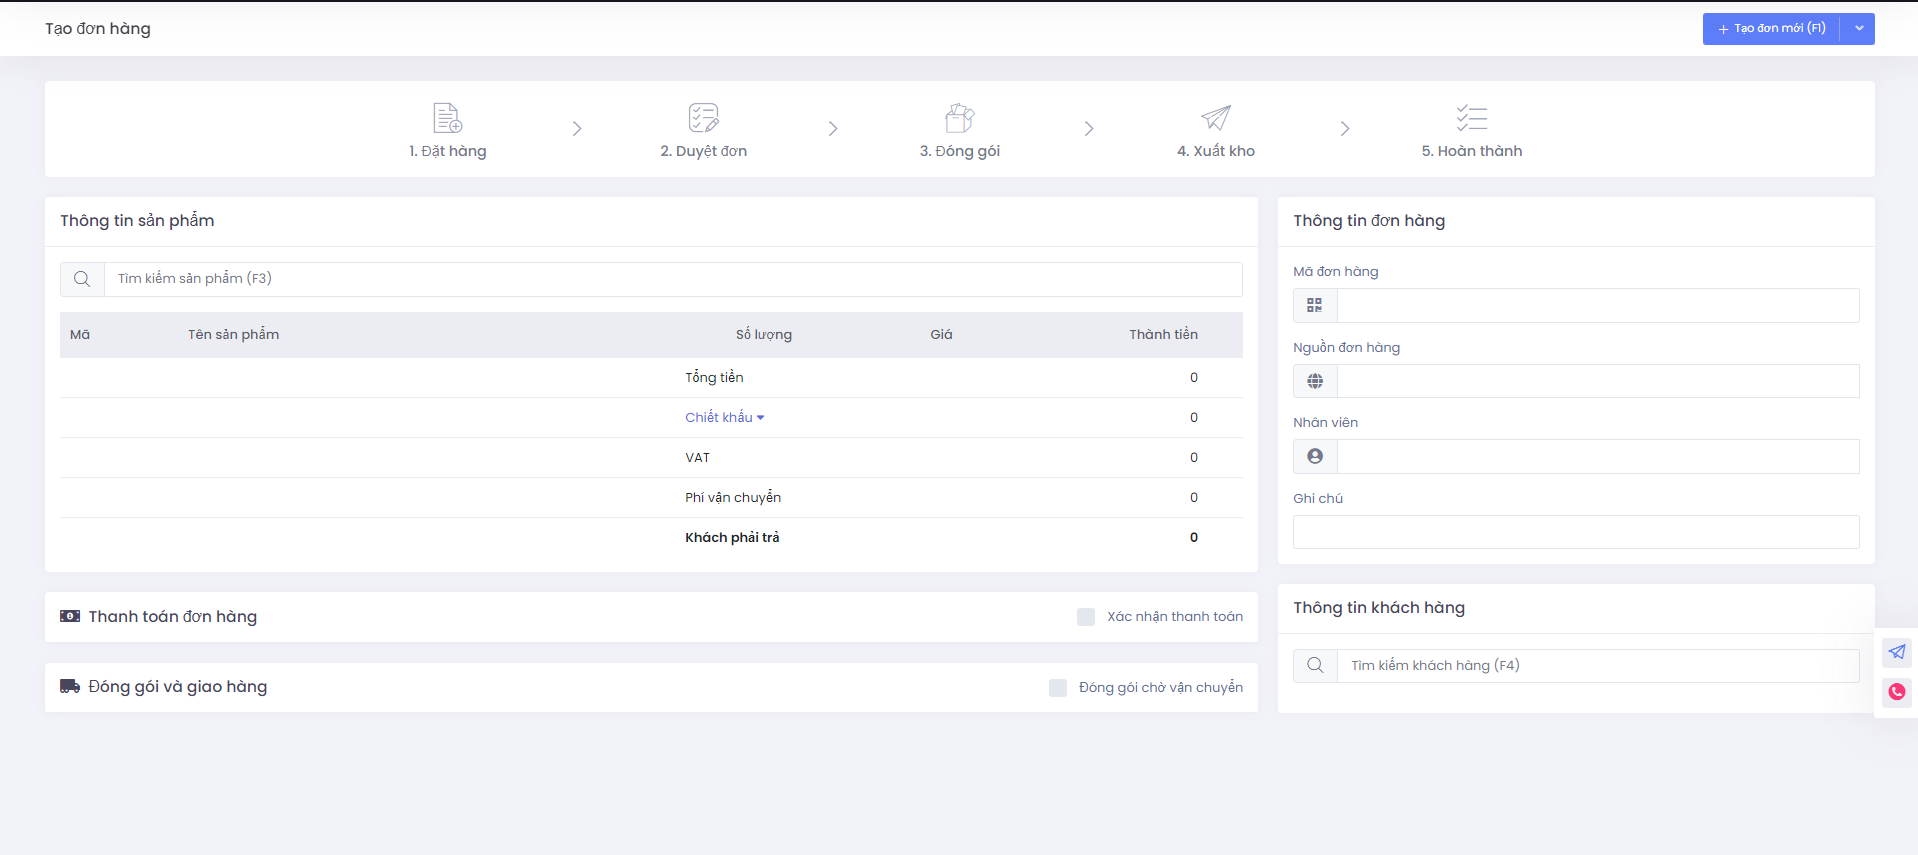Click the QR code icon for Mã đơn hàng
Image resolution: width=1918 pixels, height=855 pixels.
pos(1315,306)
